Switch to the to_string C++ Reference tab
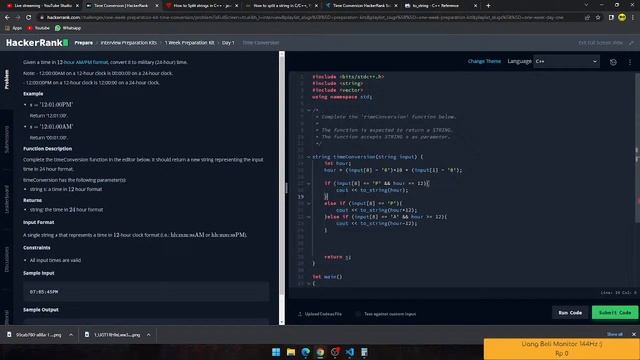The height and width of the screenshot is (360, 640). [x=441, y=6]
